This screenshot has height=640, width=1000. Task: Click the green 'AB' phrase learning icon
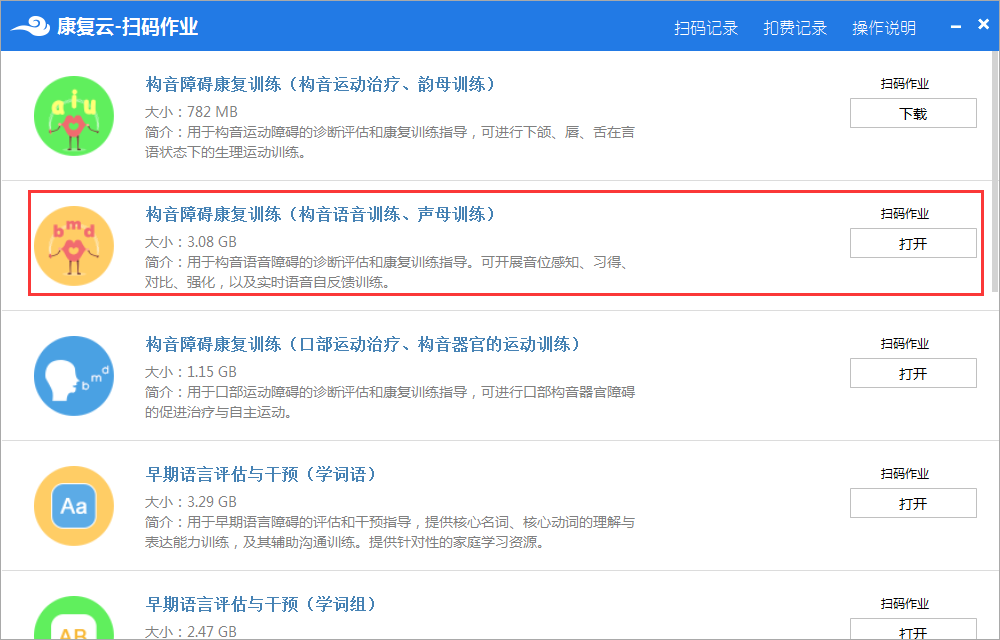tap(73, 620)
